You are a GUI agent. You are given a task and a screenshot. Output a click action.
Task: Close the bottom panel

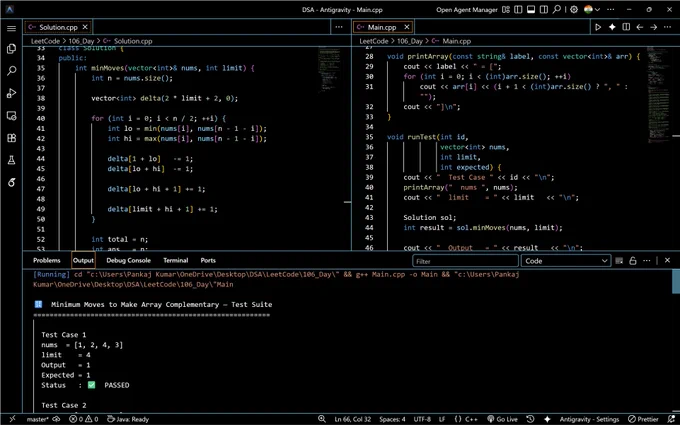tap(667, 261)
